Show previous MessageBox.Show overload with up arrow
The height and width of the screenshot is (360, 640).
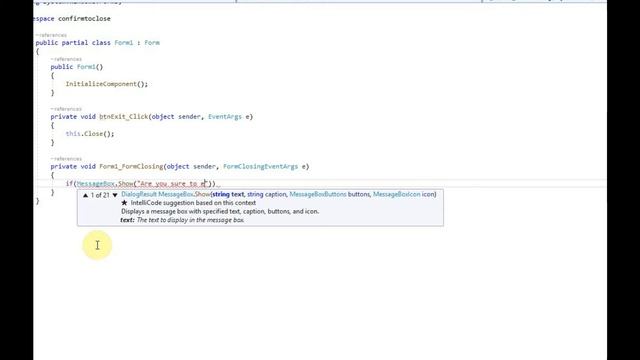point(85,195)
